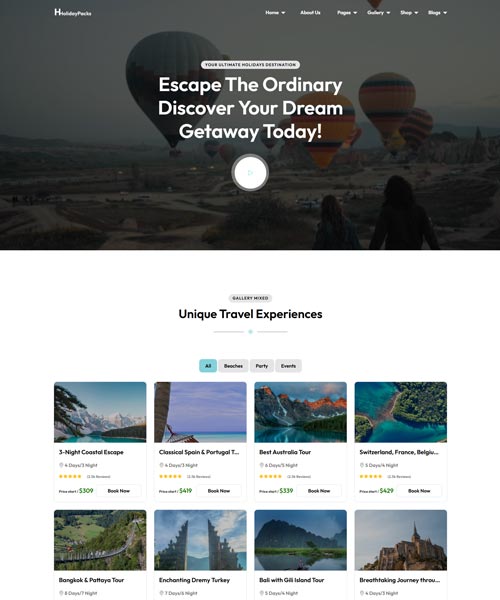
Task: Click the HolidayPacks logo
Action: point(73,13)
